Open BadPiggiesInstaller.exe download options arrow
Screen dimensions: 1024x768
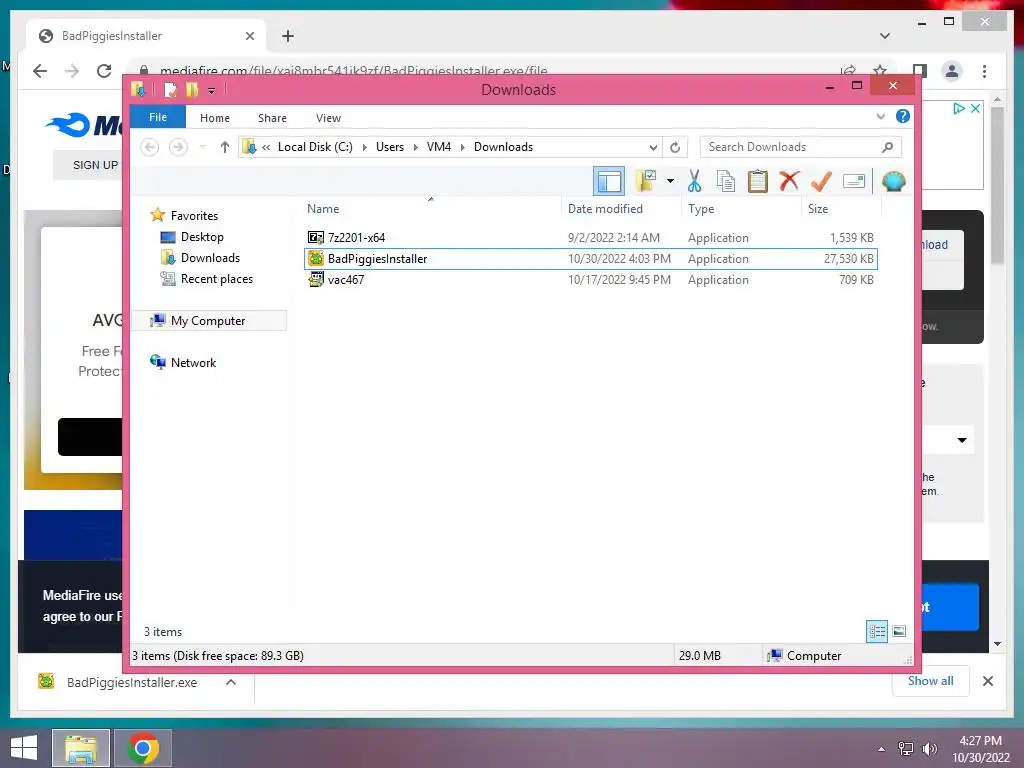(231, 682)
